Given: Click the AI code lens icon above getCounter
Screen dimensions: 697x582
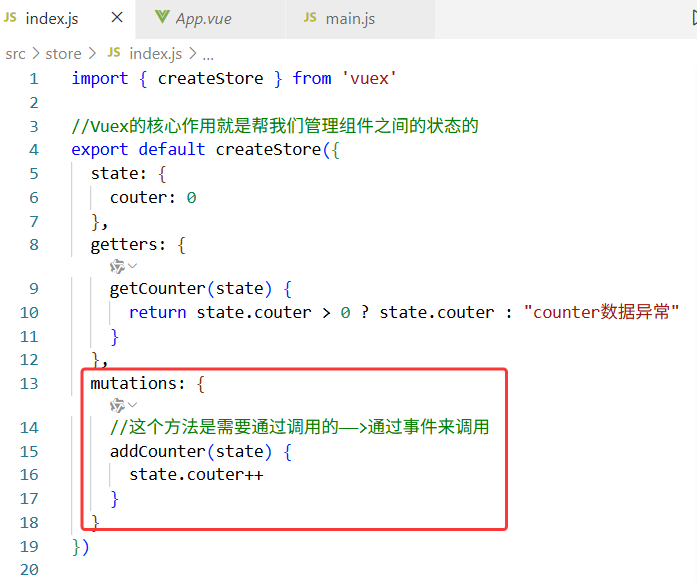Looking at the screenshot, I should click(x=117, y=266).
